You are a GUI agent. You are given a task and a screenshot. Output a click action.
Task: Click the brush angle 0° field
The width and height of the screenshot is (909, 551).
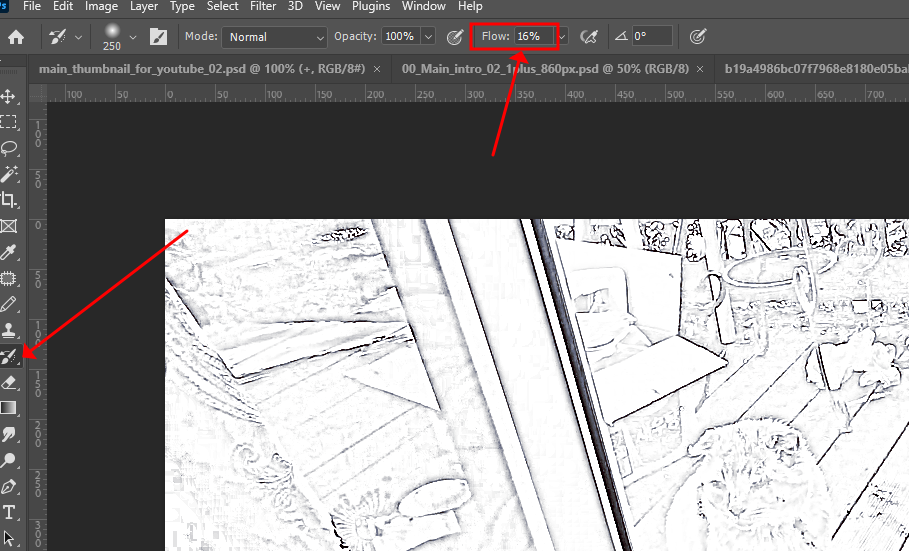click(652, 37)
